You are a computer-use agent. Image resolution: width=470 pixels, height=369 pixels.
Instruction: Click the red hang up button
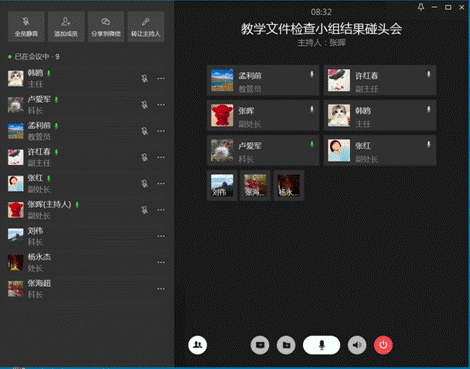[383, 345]
